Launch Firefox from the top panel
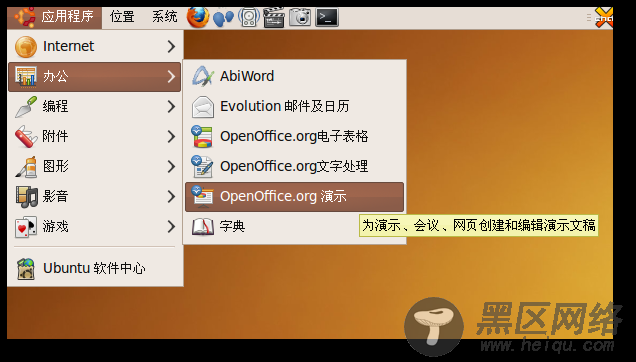 (198, 17)
